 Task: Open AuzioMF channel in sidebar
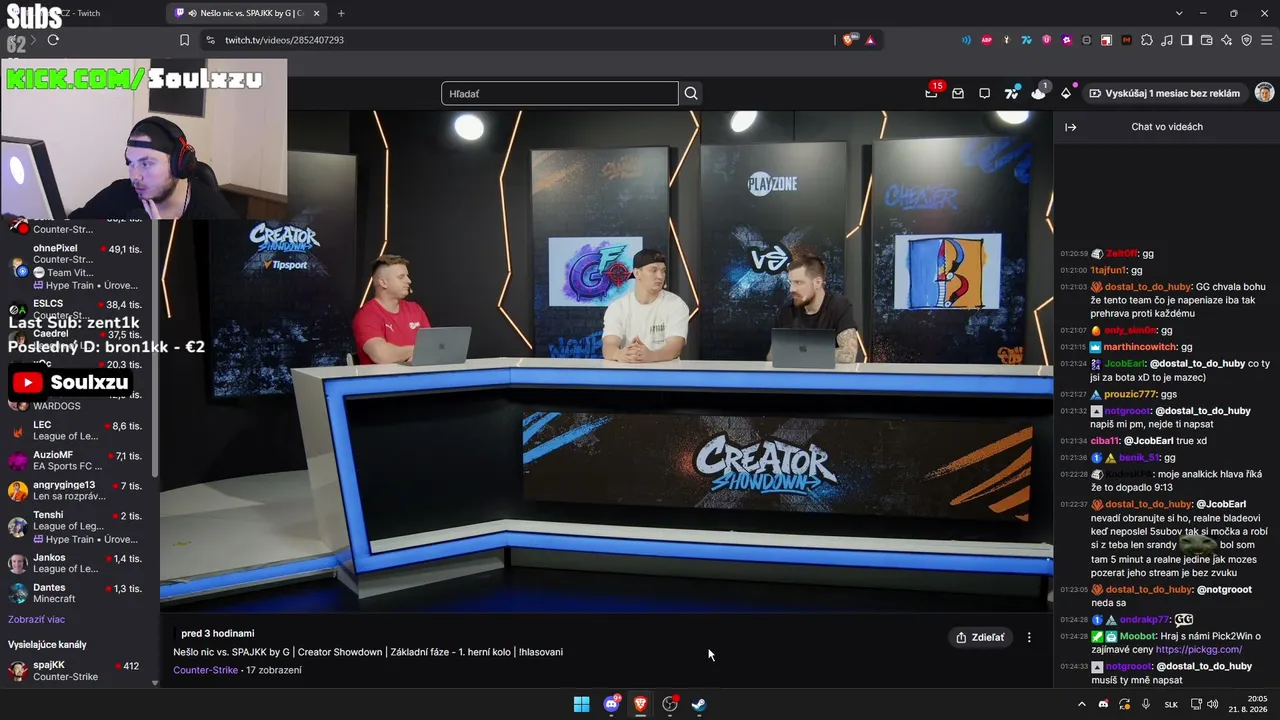[x=77, y=460]
